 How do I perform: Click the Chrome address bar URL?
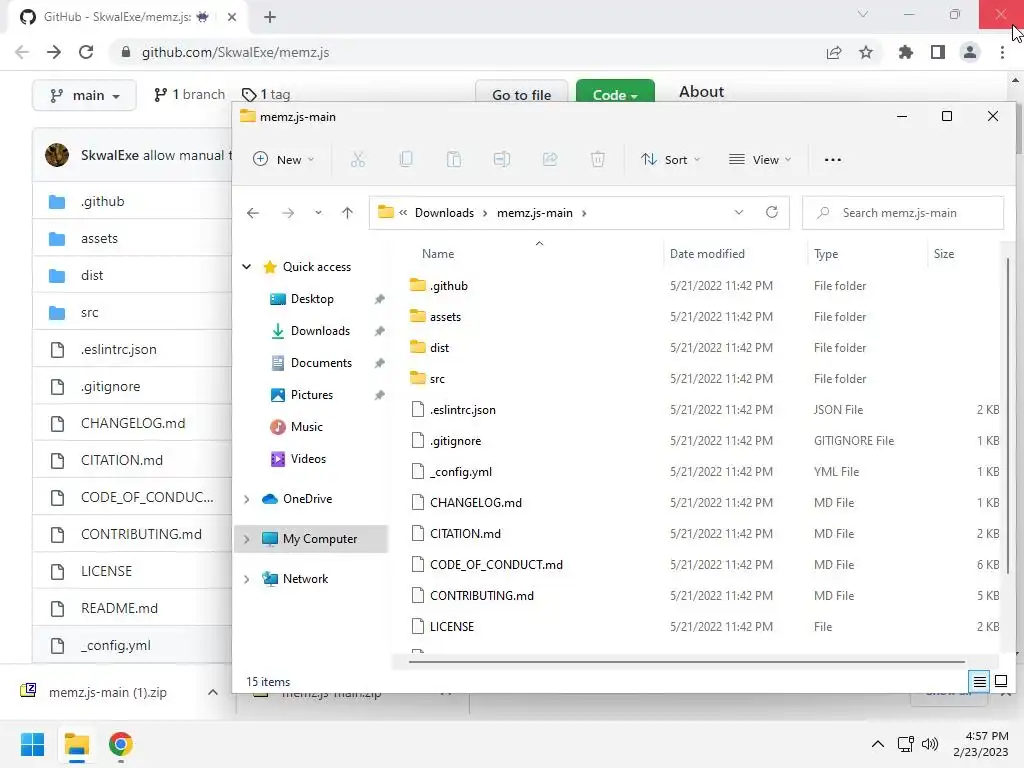[x=235, y=52]
